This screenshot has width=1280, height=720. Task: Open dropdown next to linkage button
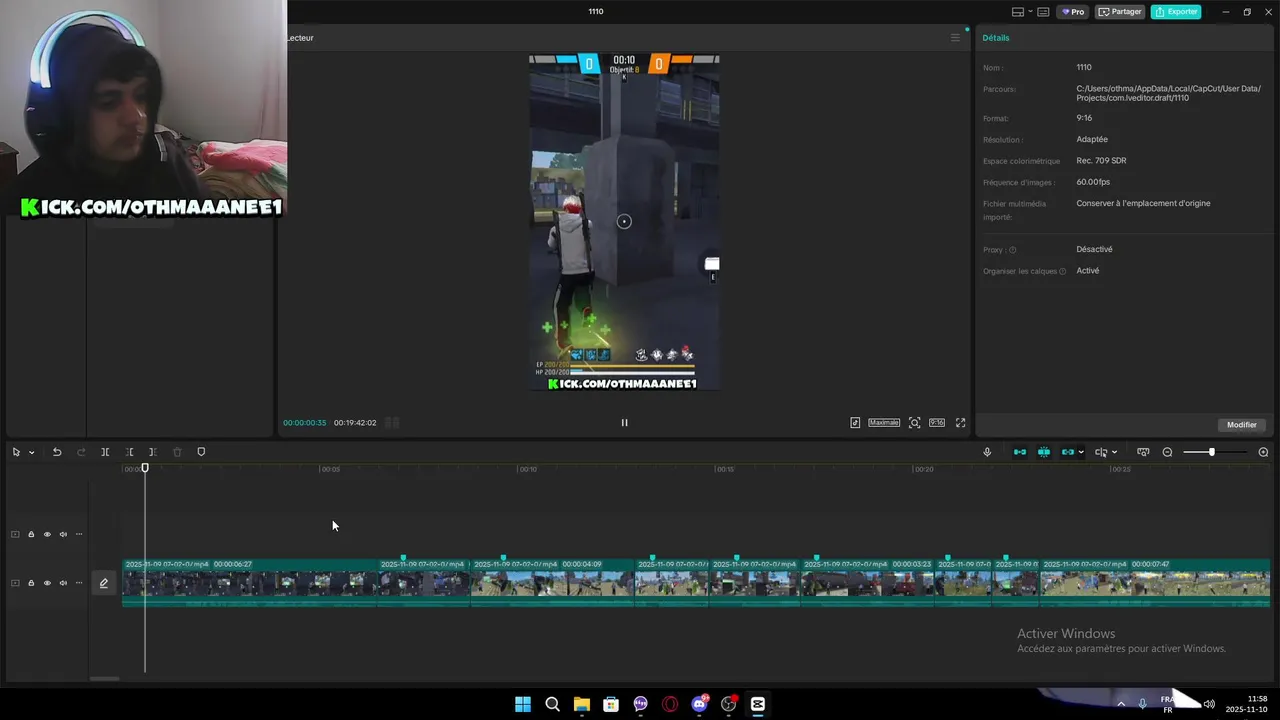[1081, 452]
